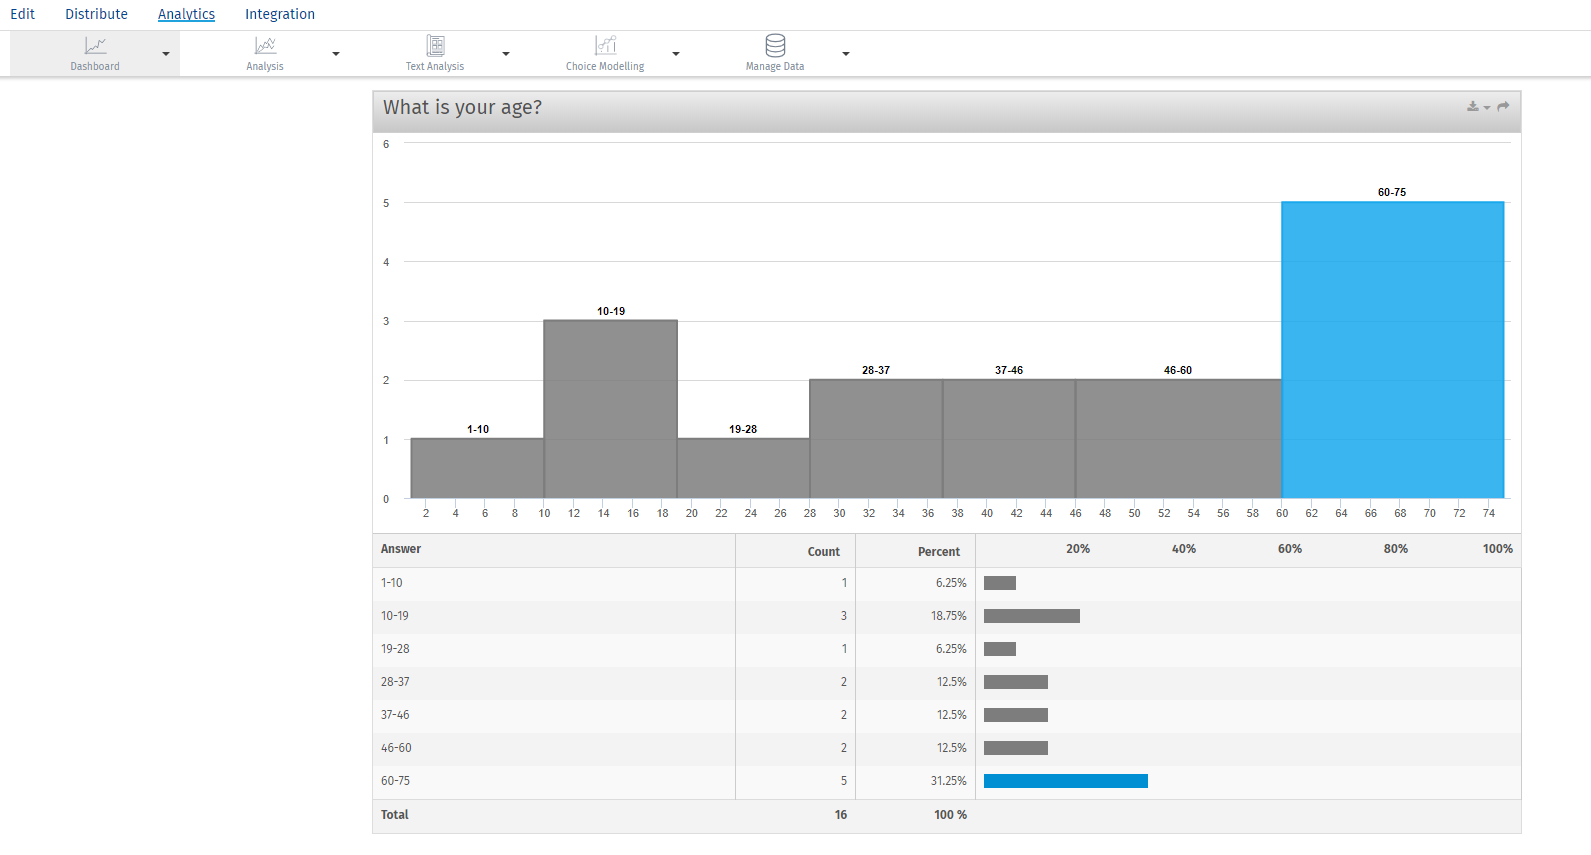Expand the Analysis dropdown arrow
This screenshot has width=1591, height=855.
pos(336,54)
